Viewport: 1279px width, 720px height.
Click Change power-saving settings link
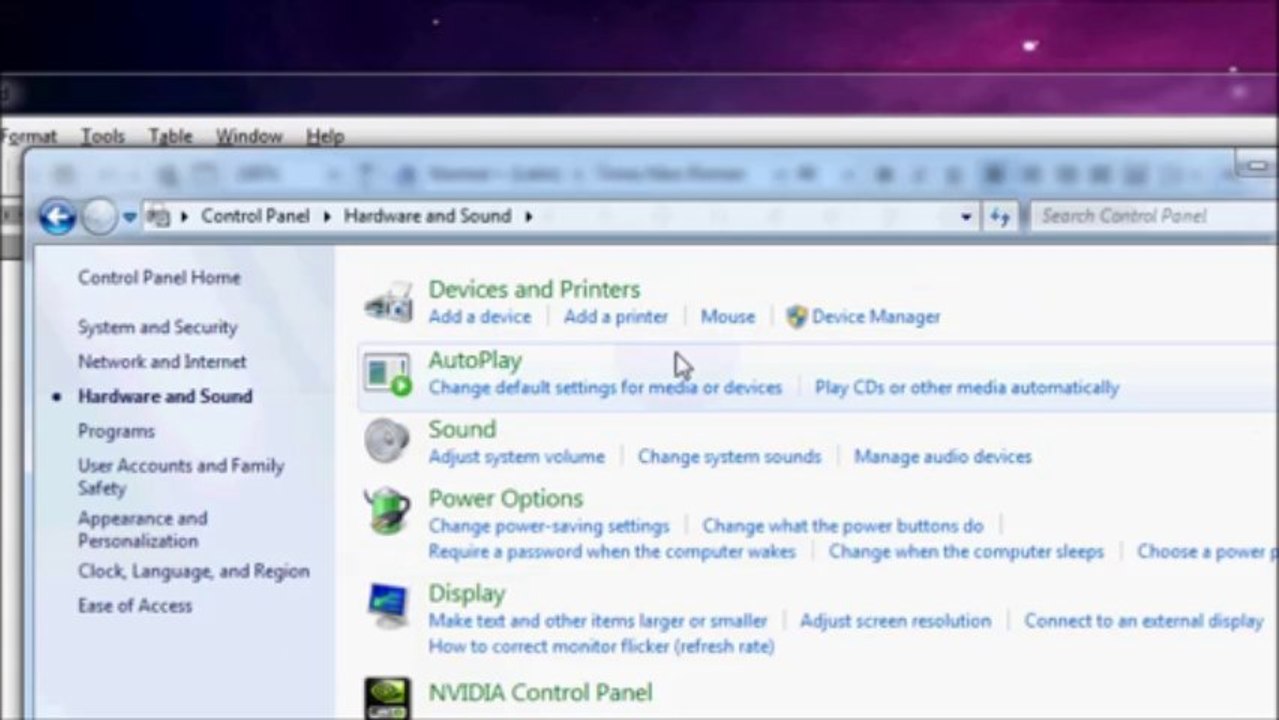click(549, 526)
